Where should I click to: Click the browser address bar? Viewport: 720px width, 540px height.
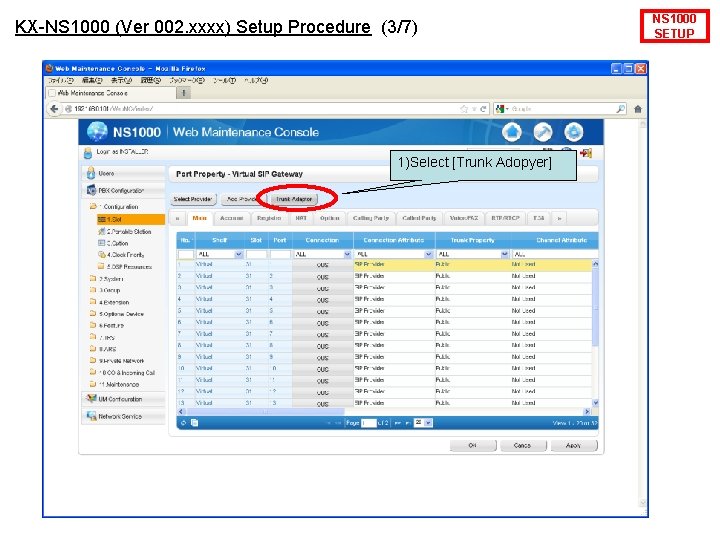coord(266,109)
